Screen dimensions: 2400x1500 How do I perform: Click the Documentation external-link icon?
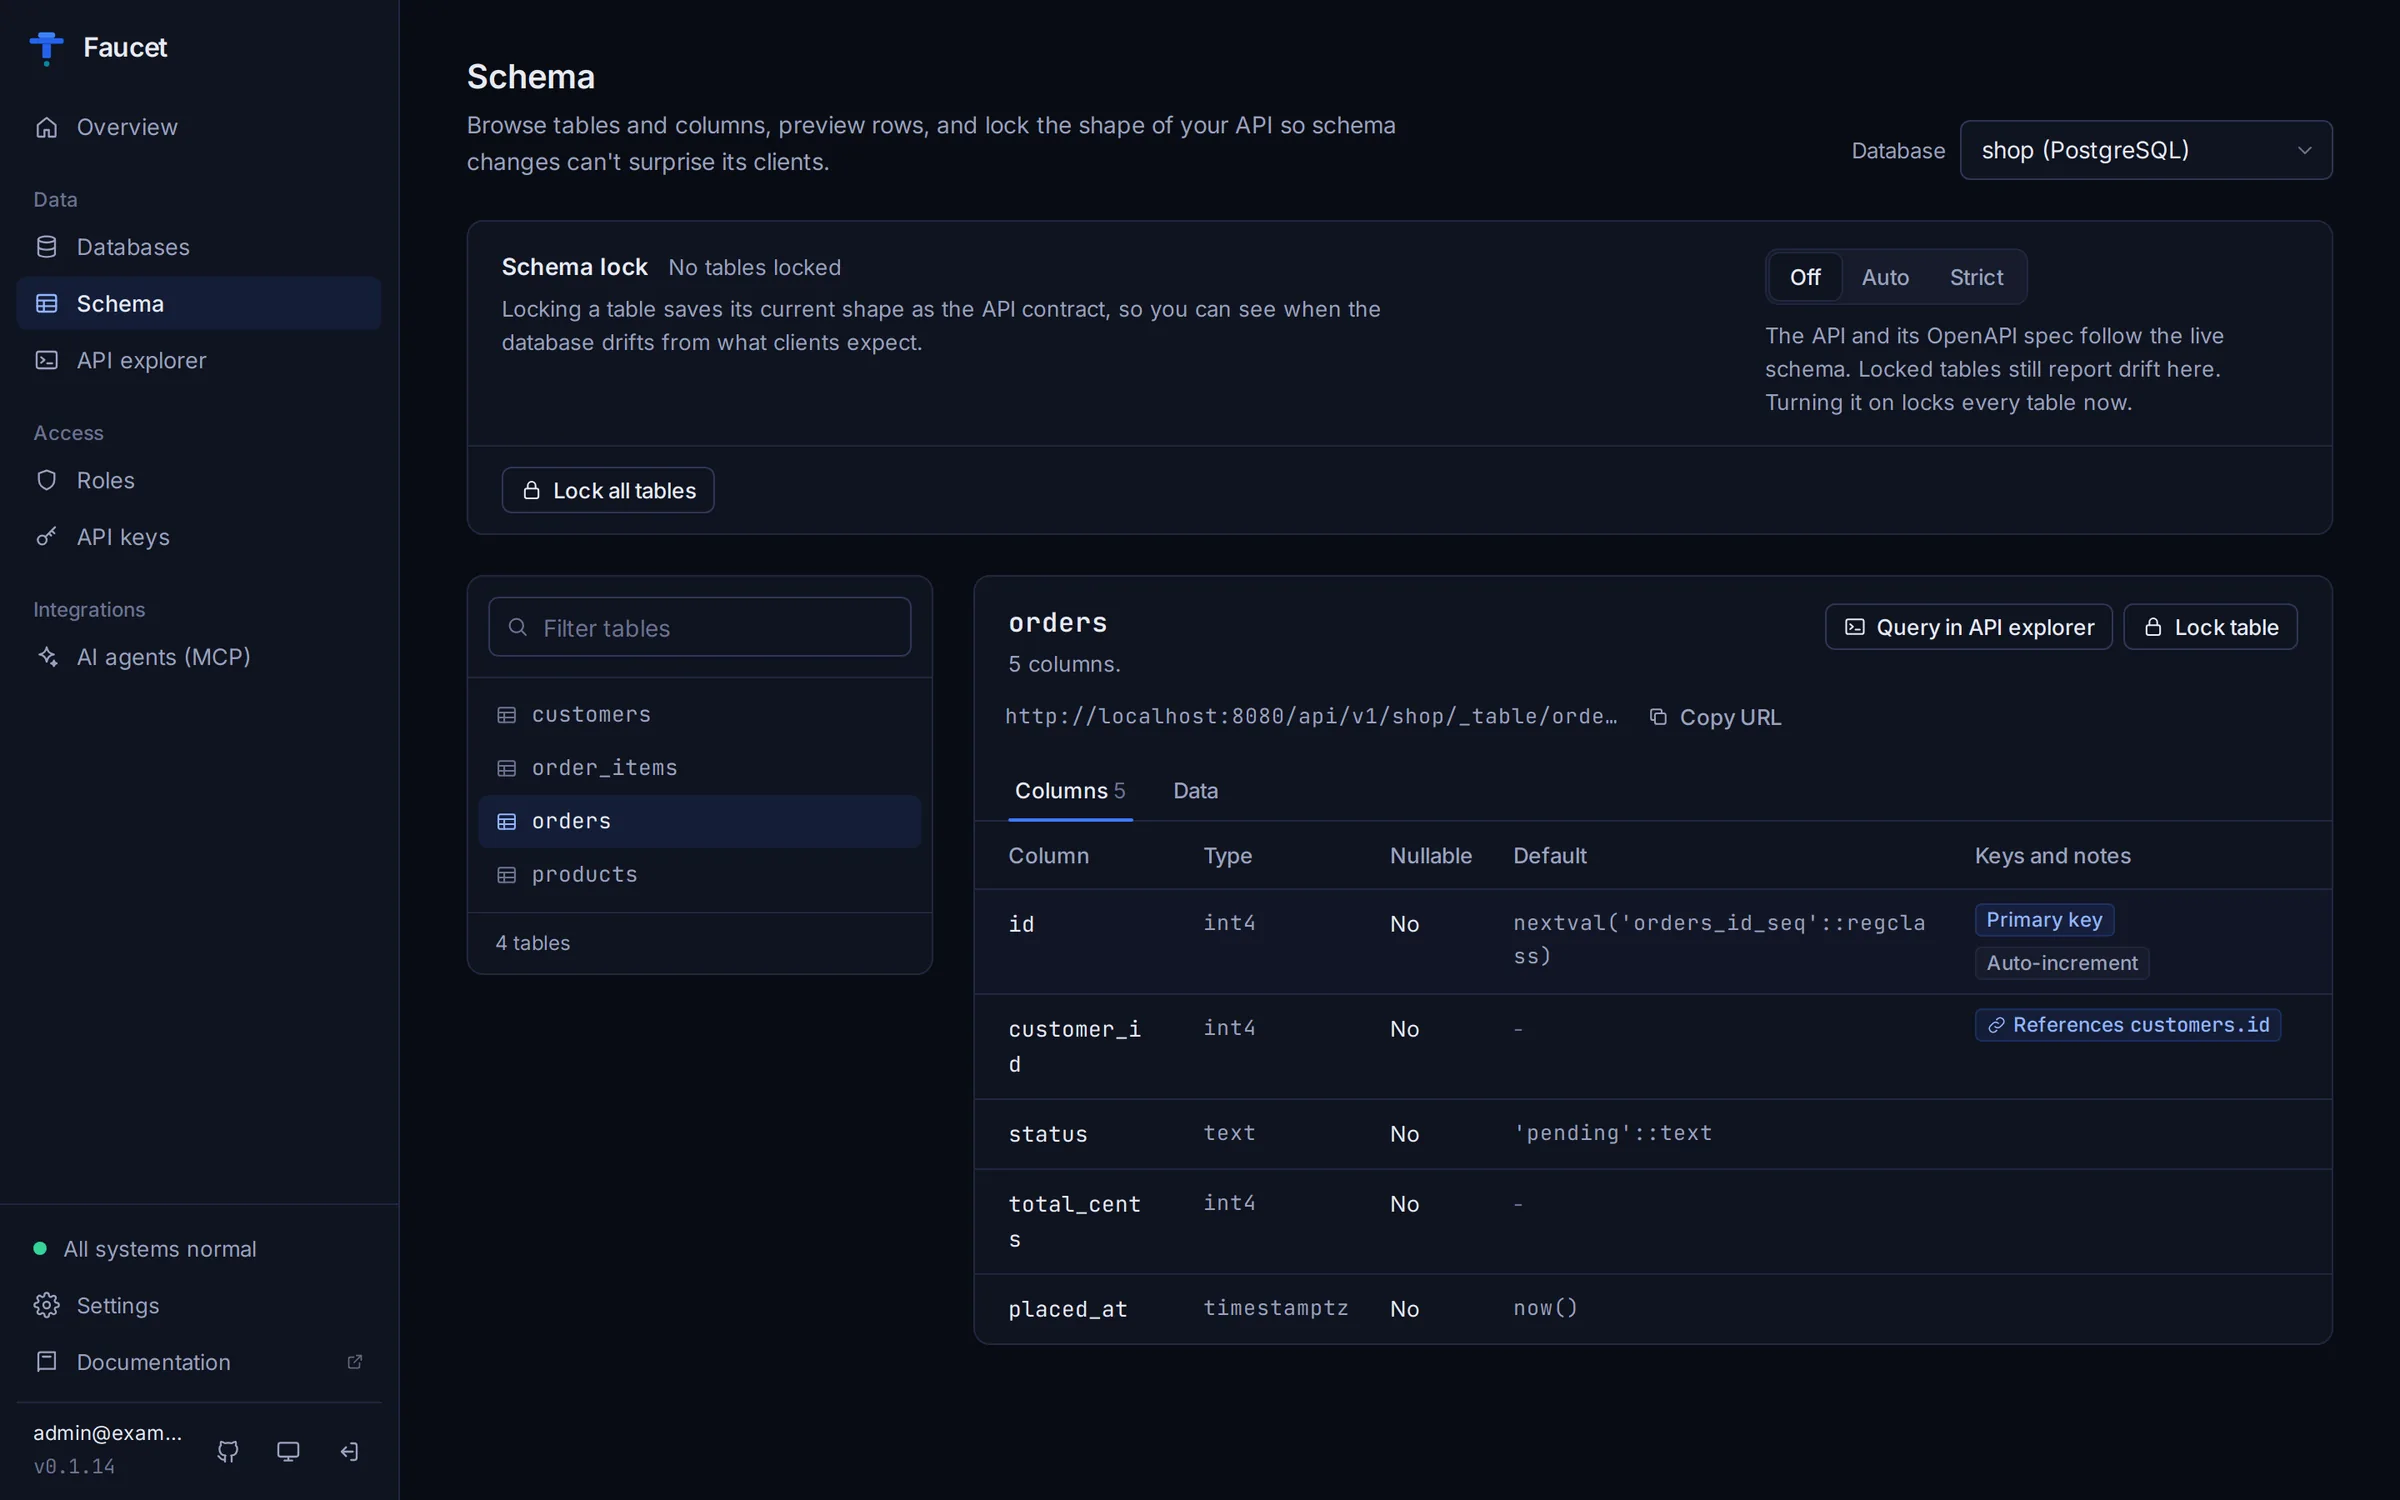tap(354, 1362)
